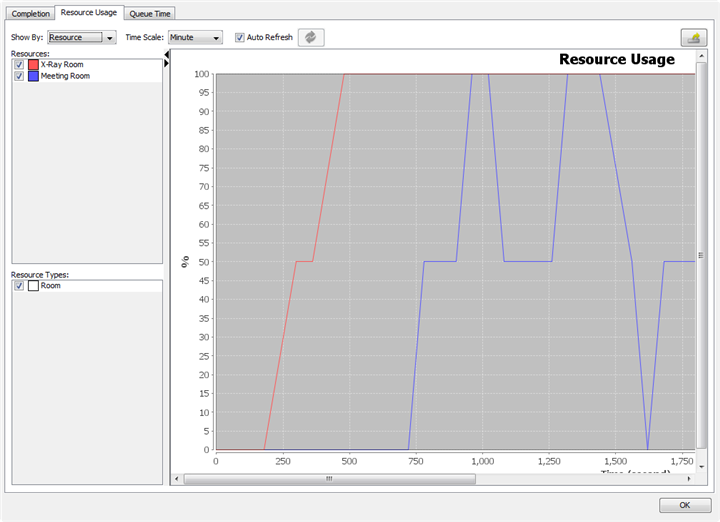Image resolution: width=720 pixels, height=522 pixels.
Task: Click the vertical scrollbar up arrow
Action: 701,56
